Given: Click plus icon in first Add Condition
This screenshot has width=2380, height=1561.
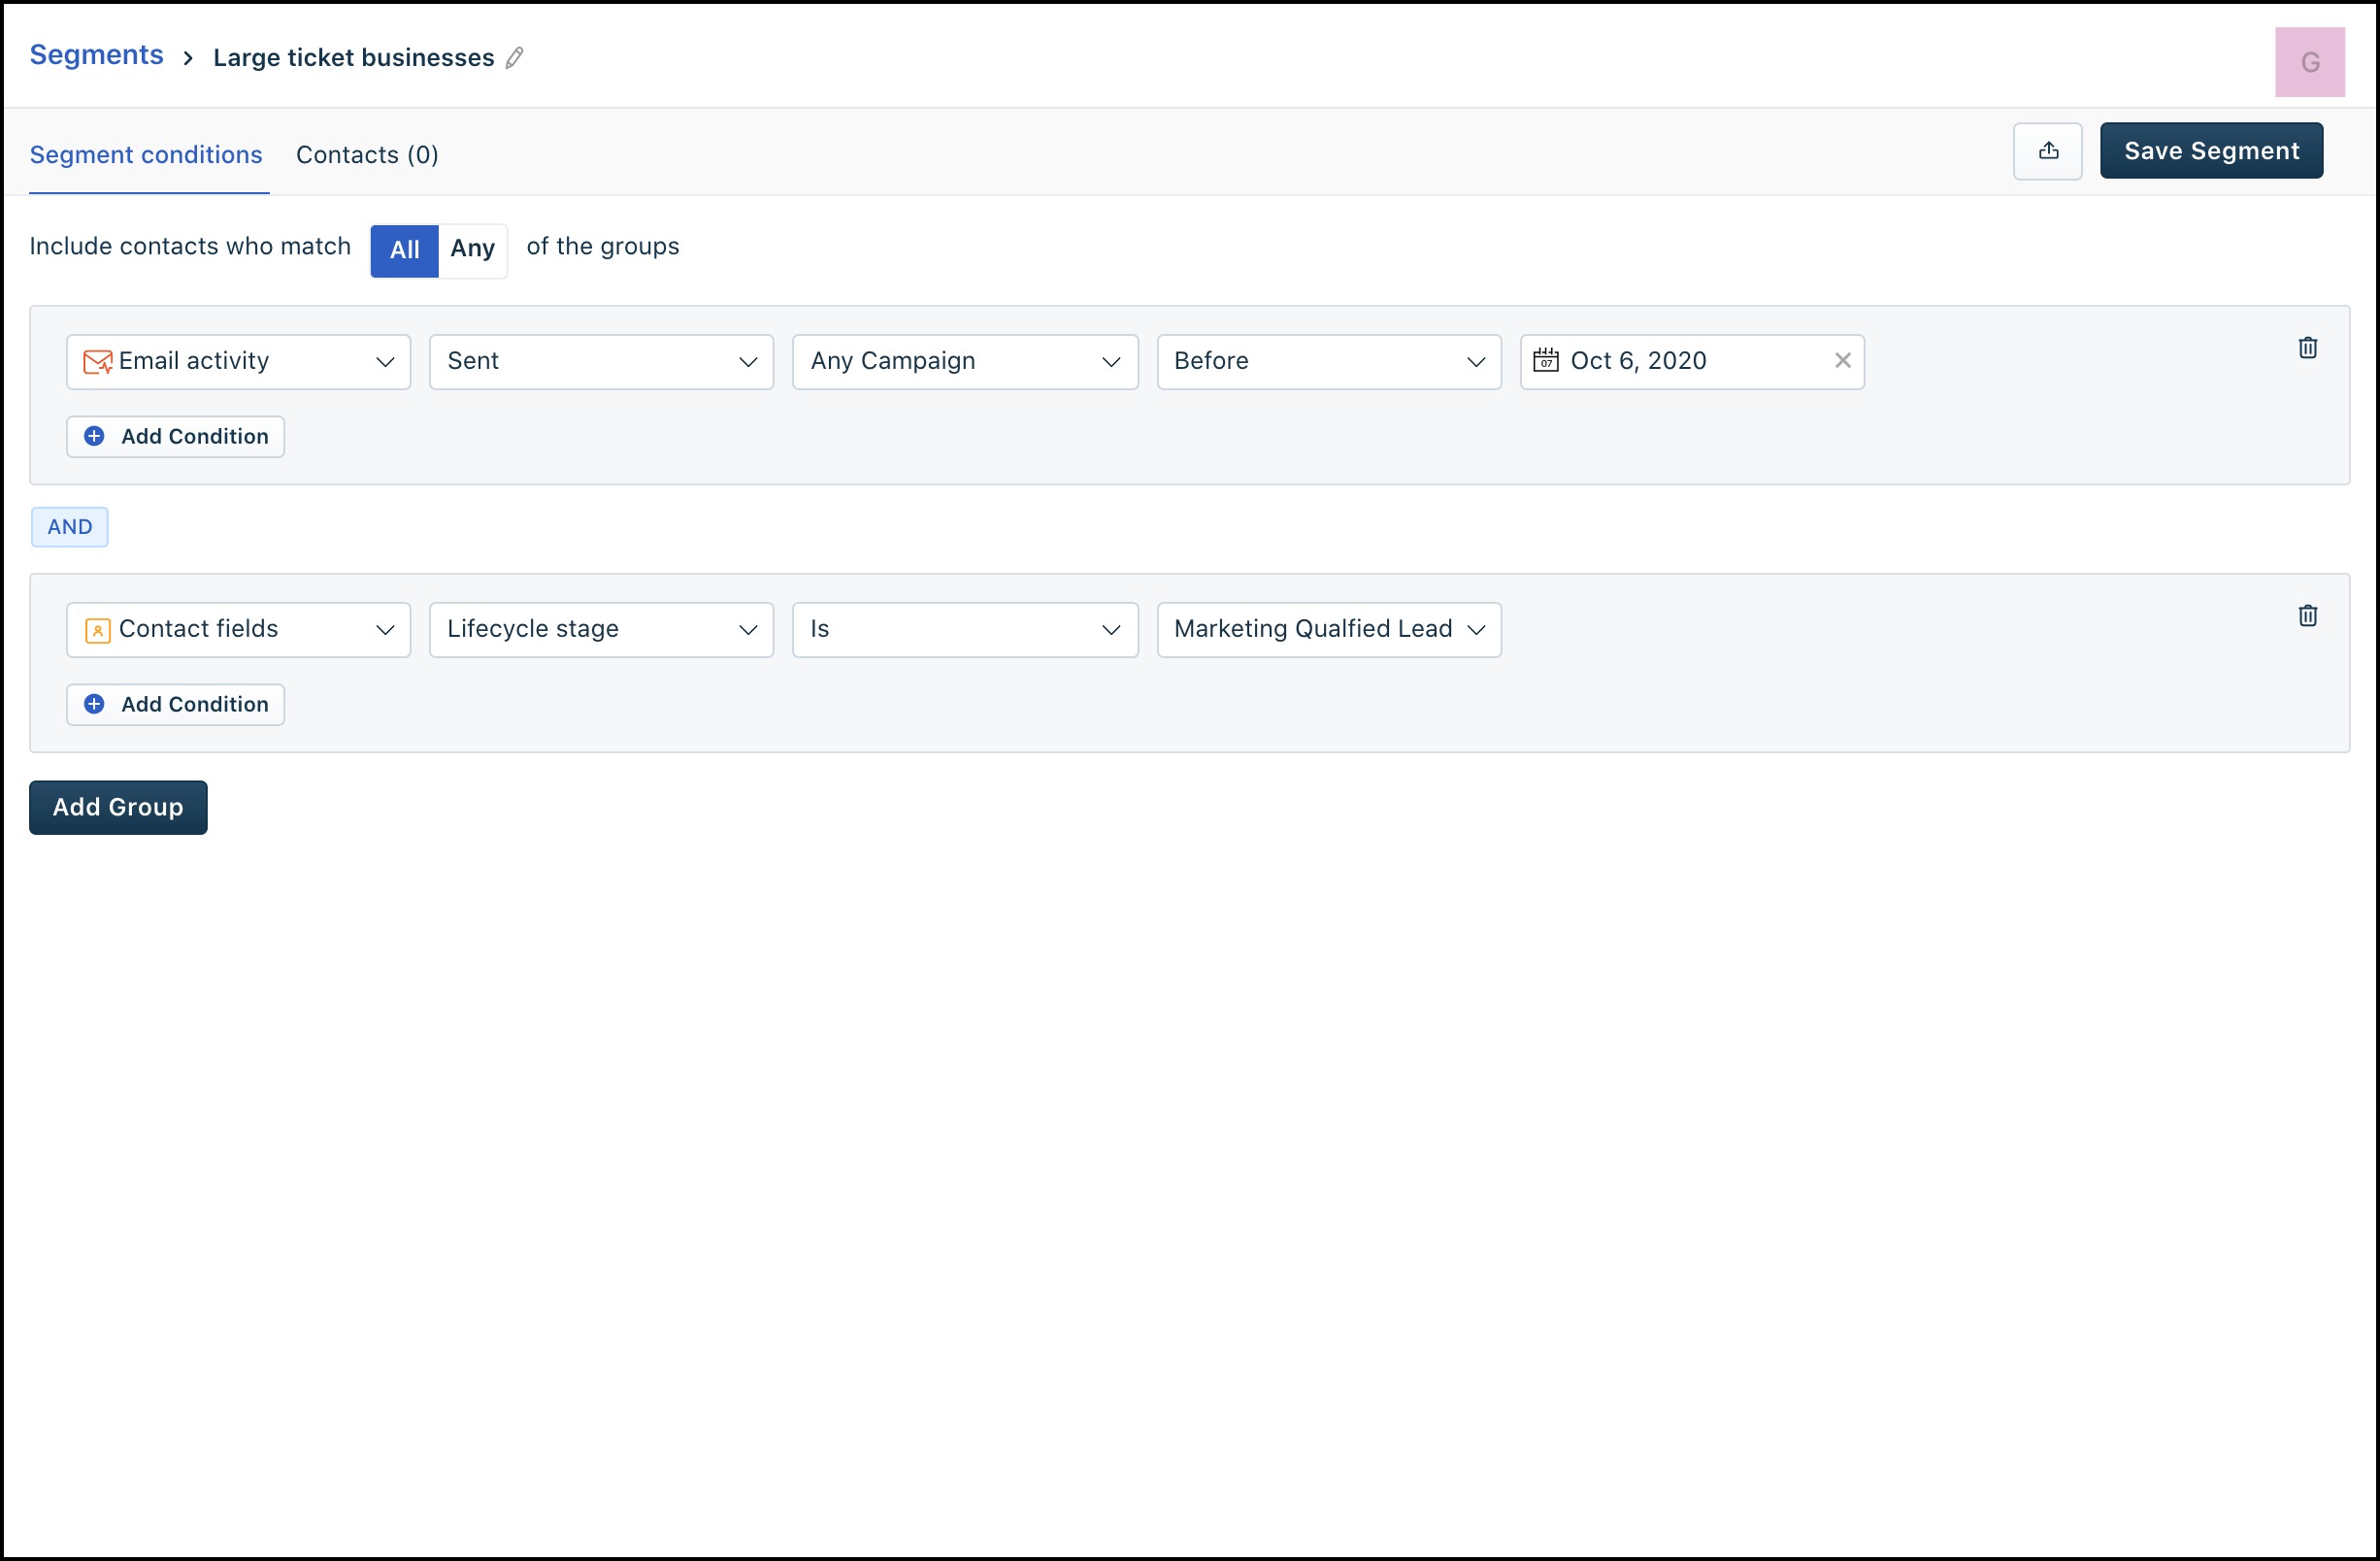Looking at the screenshot, I should [x=94, y=437].
